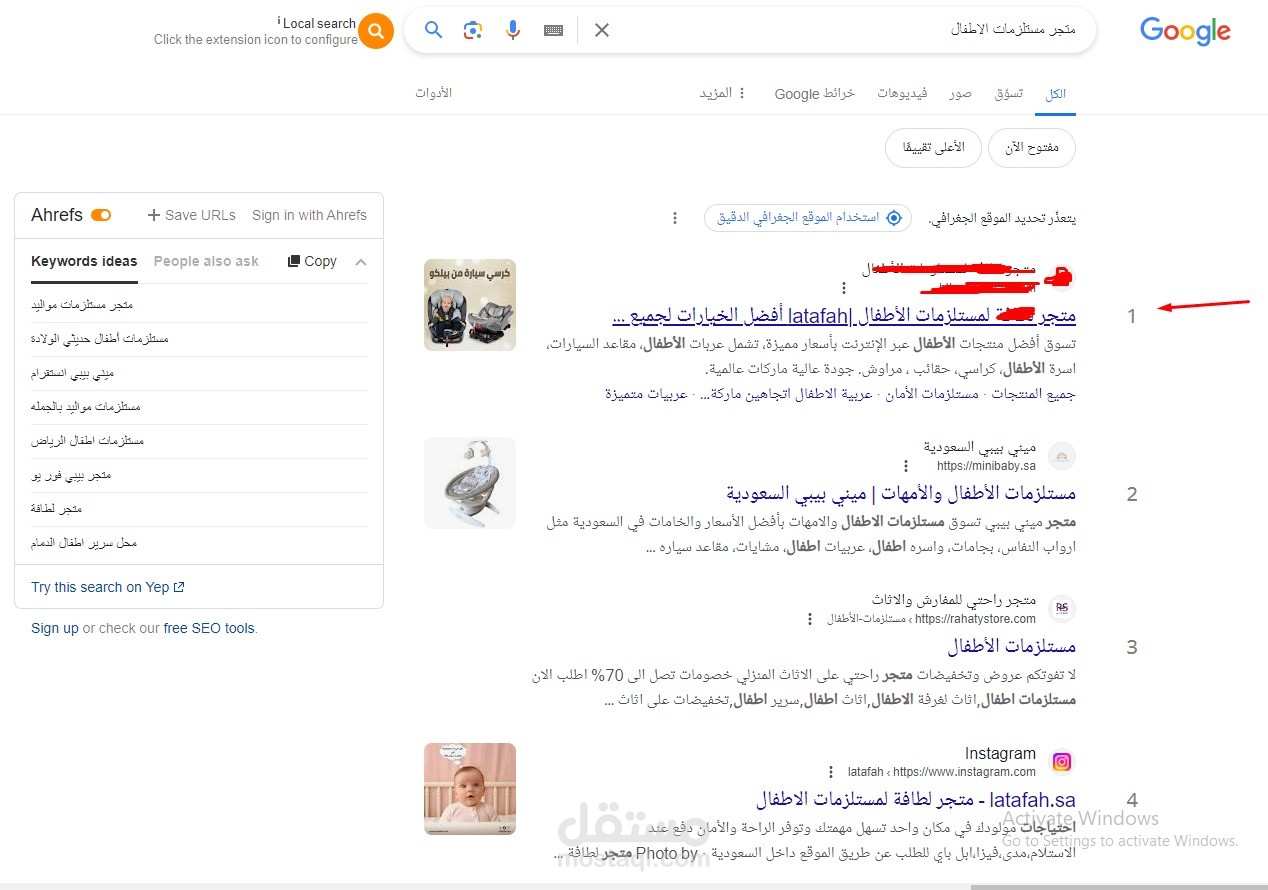Screen dimensions: 1268x890
Task: Open مستلزمات الأطفال rahatystore result title
Action: coord(1012,646)
